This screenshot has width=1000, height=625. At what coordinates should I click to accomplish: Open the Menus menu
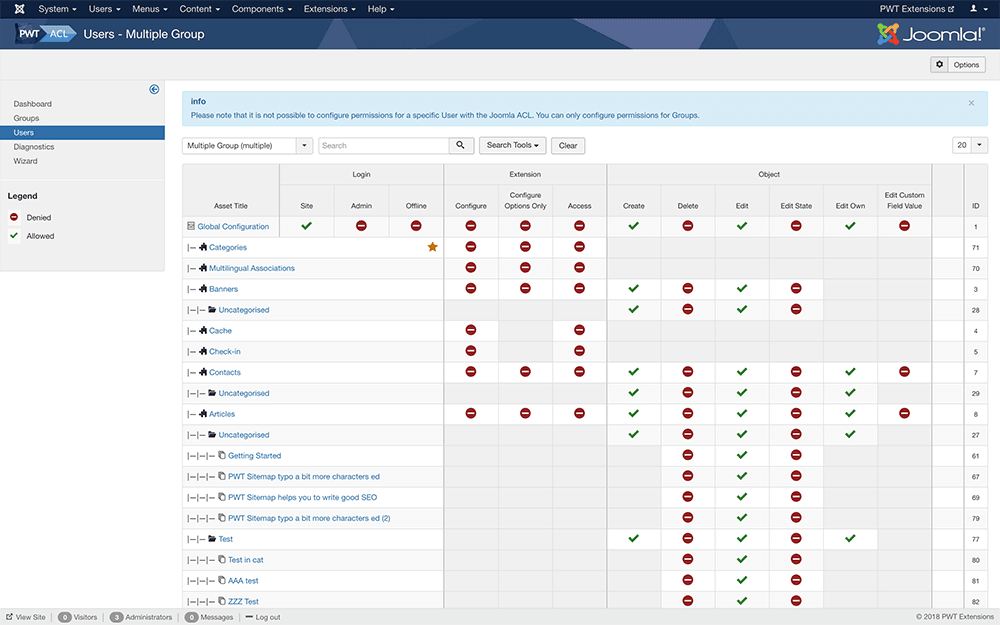[150, 9]
